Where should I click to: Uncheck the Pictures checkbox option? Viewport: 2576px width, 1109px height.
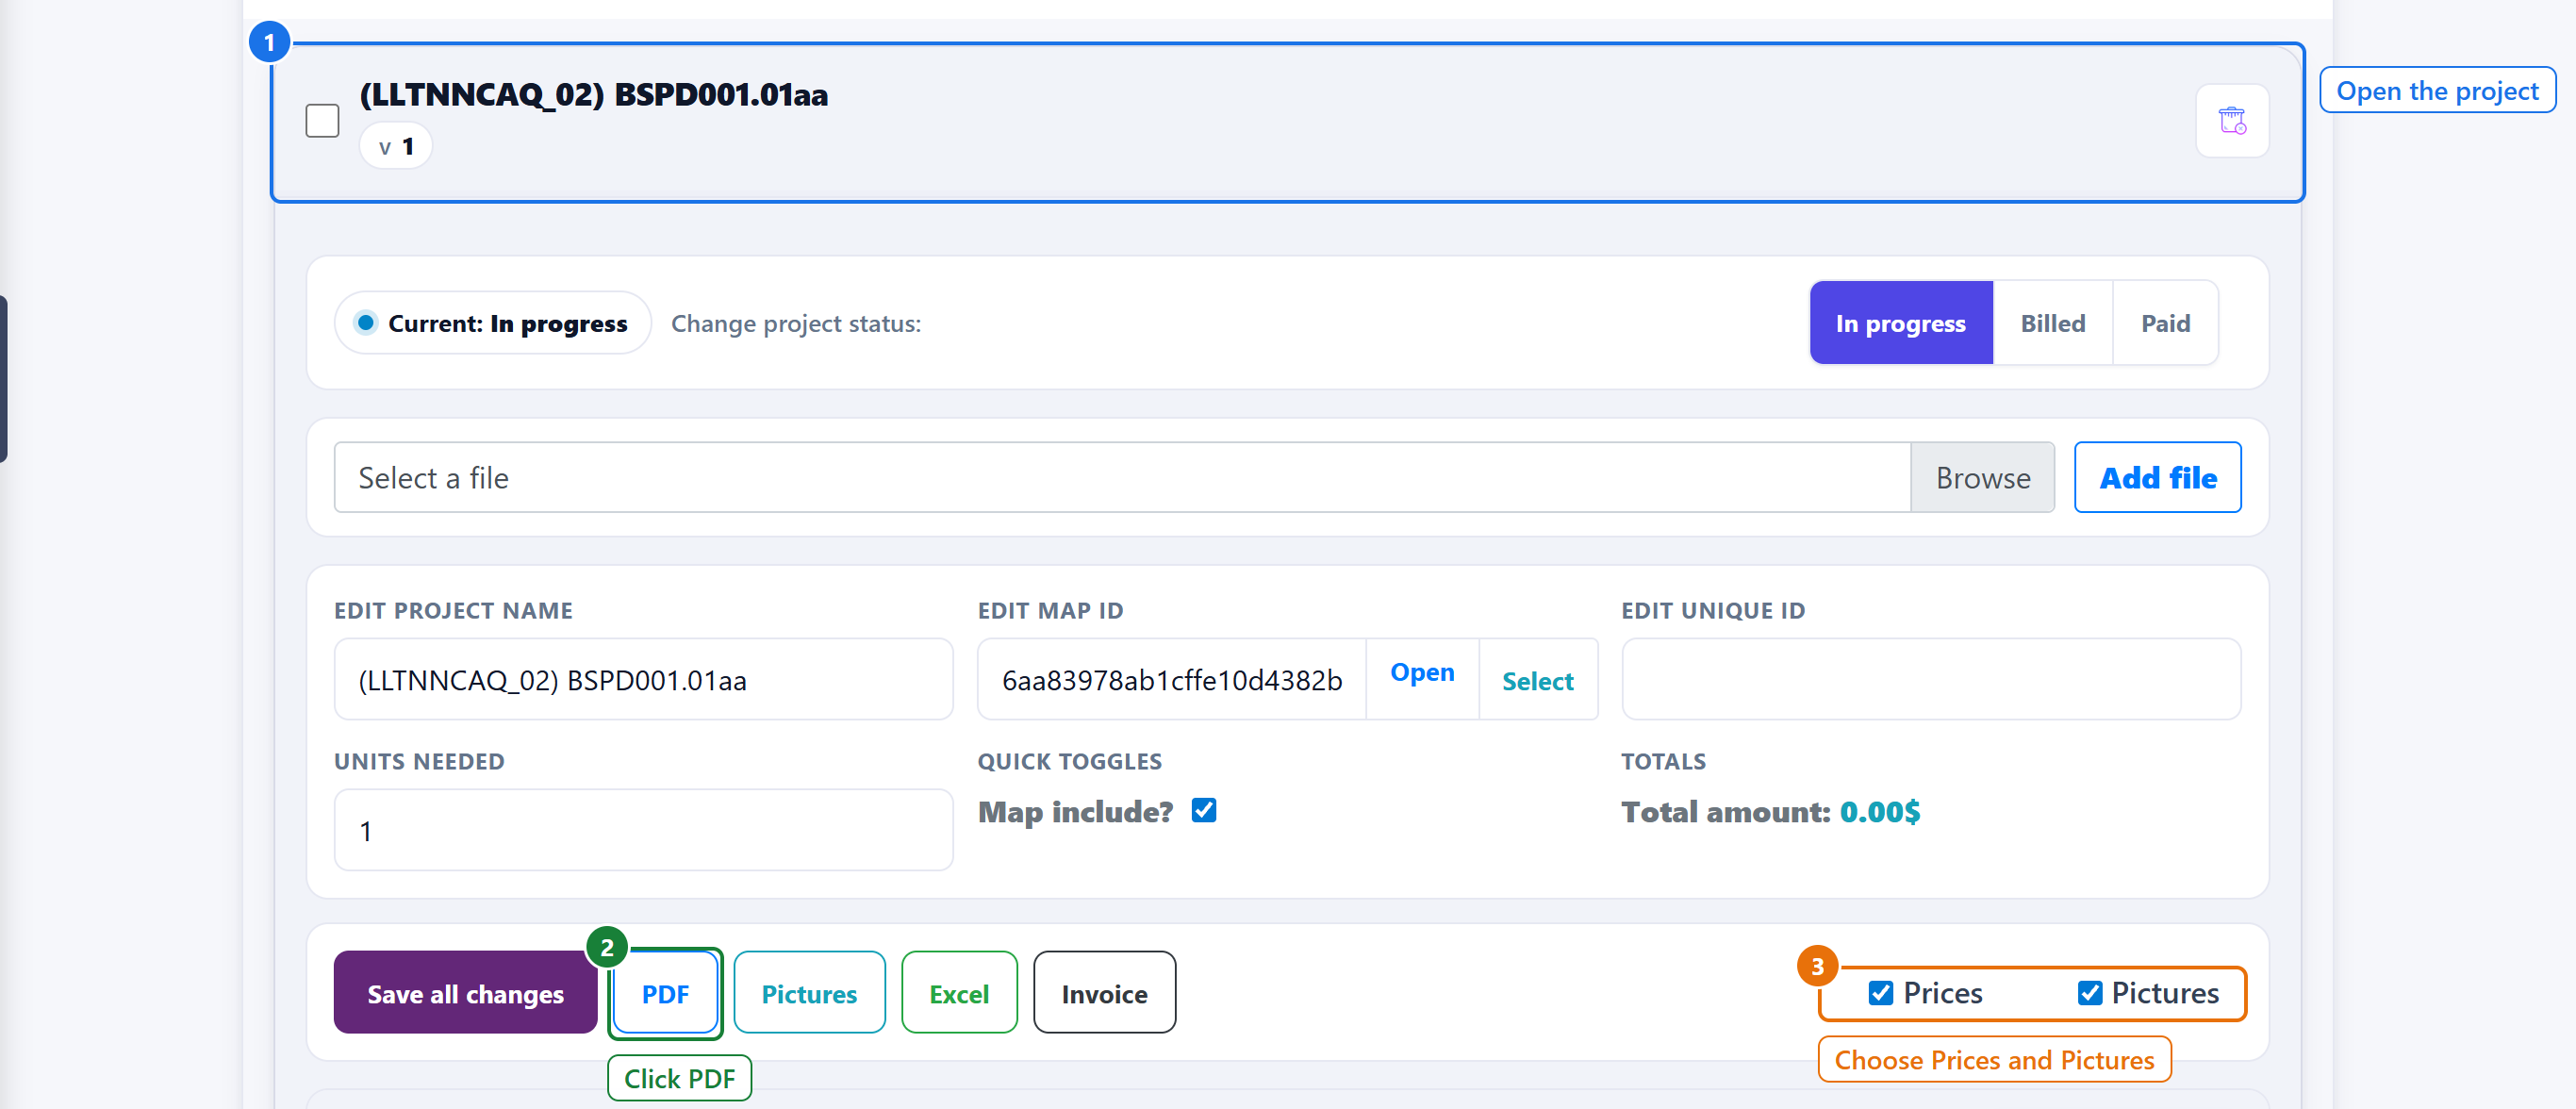click(2089, 992)
